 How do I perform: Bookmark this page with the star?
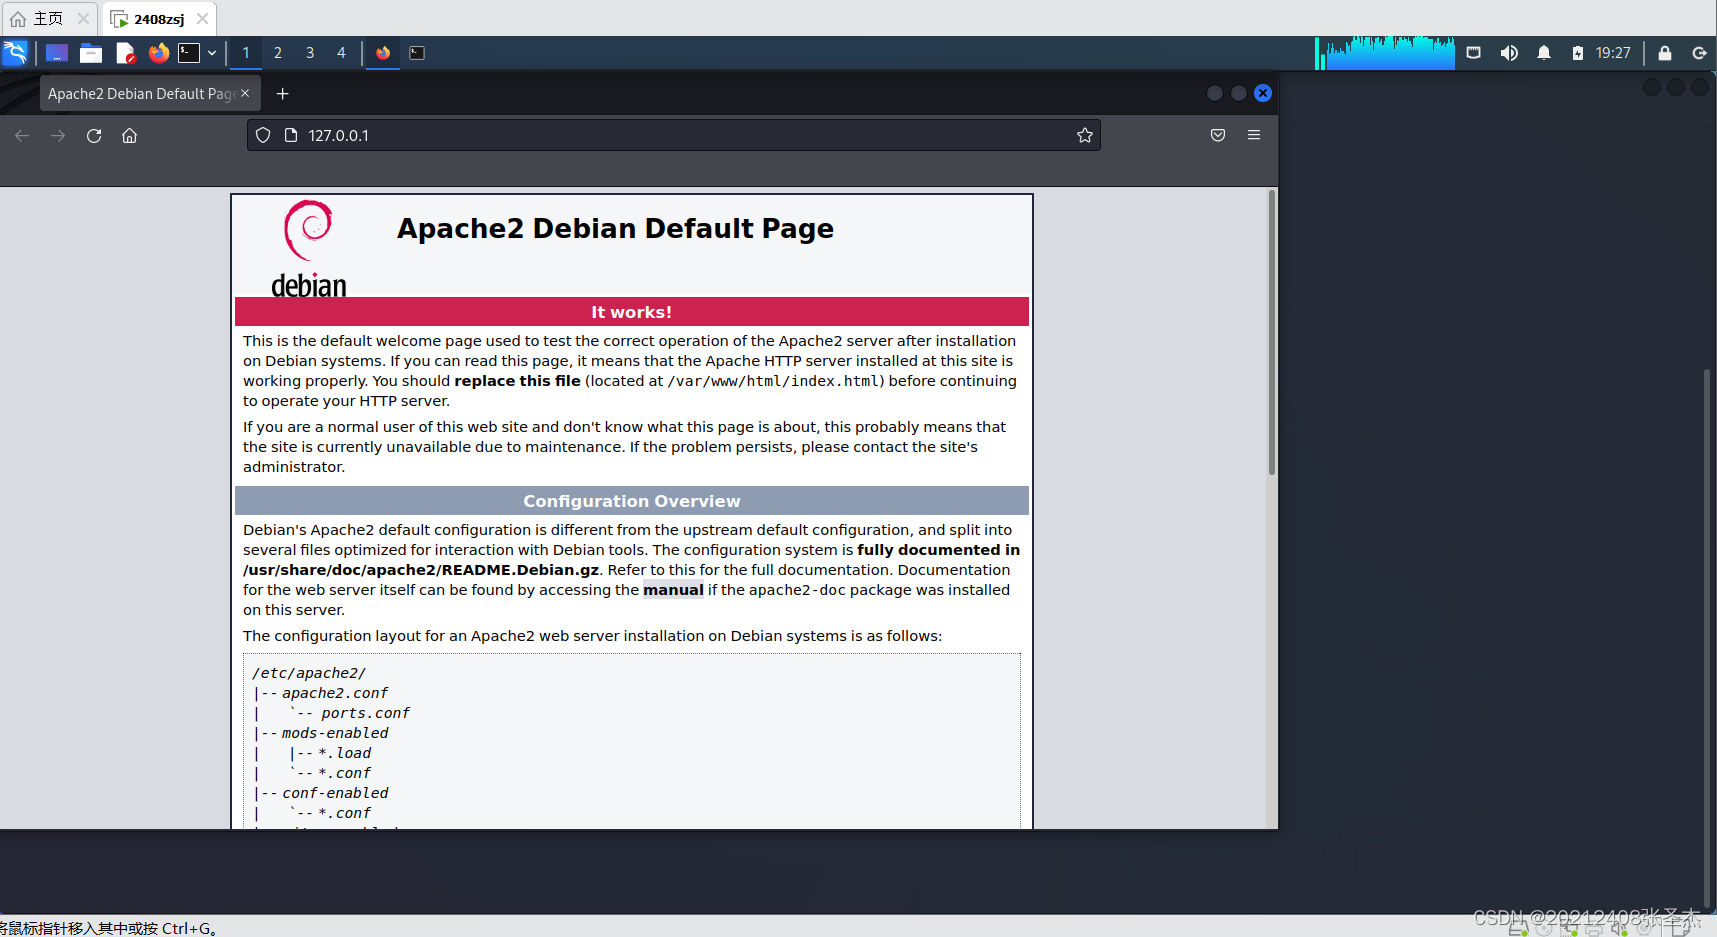(x=1085, y=135)
